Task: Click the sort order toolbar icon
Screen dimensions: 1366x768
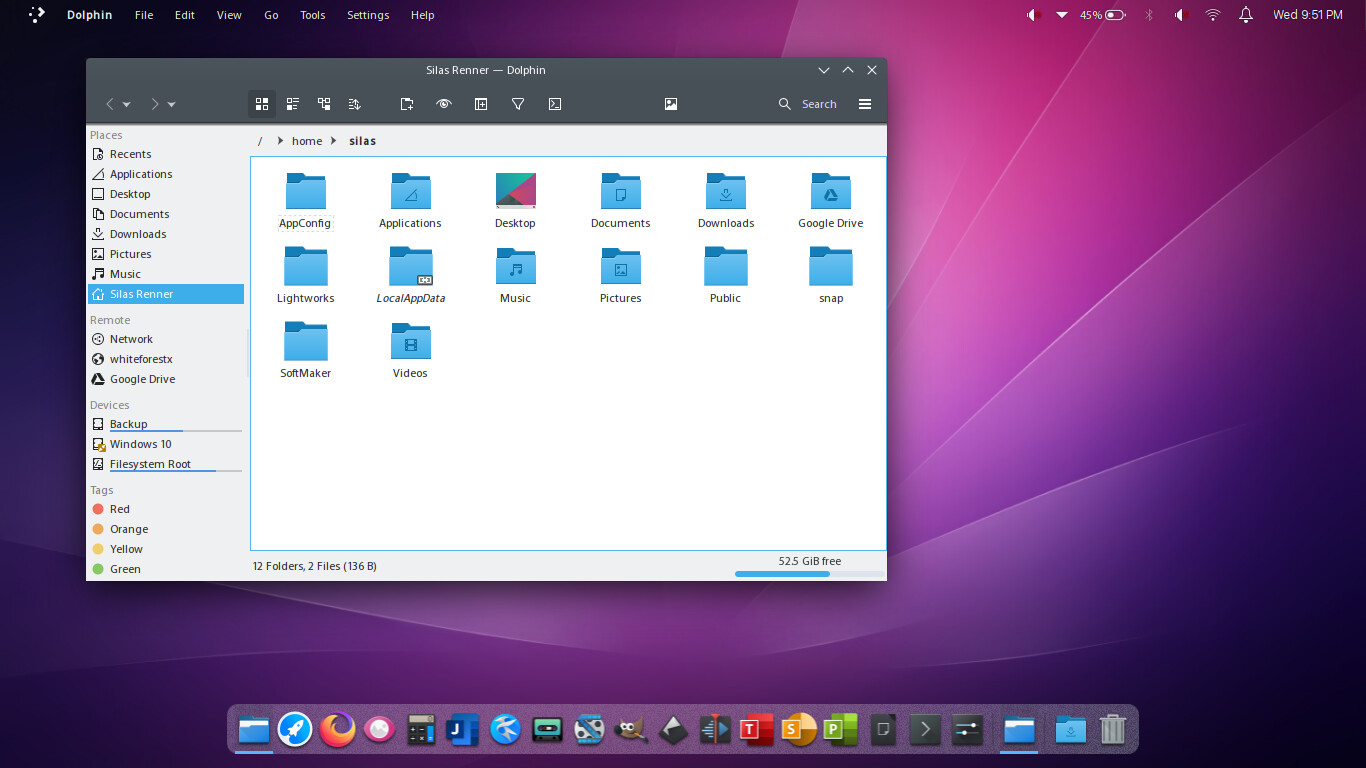Action: [354, 104]
